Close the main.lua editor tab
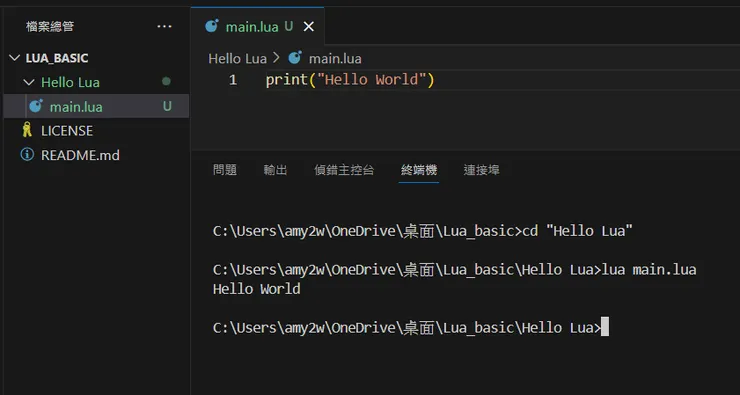The height and width of the screenshot is (395, 740). [309, 27]
